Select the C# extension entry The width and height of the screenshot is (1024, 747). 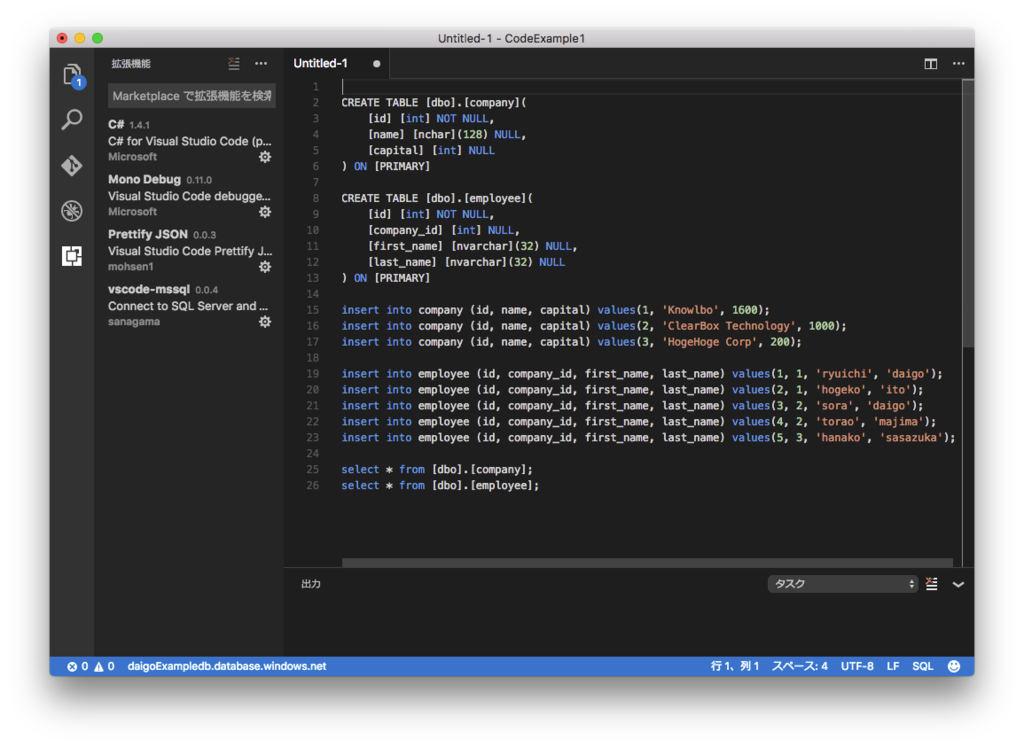click(189, 140)
